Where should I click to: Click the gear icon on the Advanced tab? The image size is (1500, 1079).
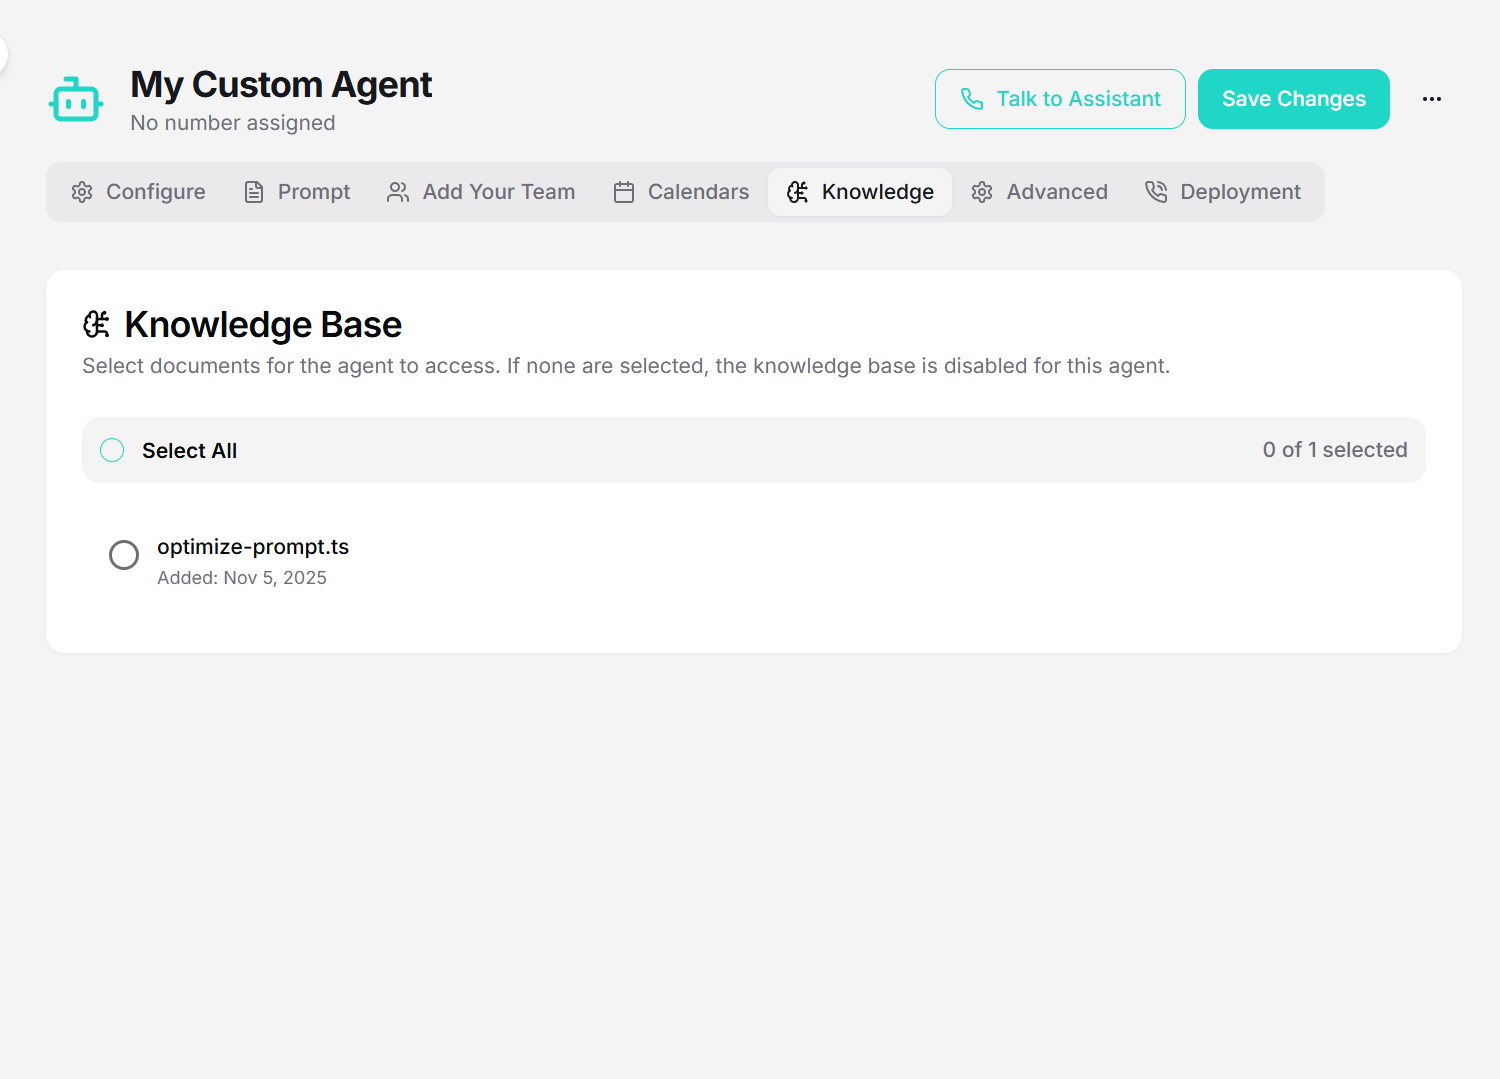click(x=982, y=191)
